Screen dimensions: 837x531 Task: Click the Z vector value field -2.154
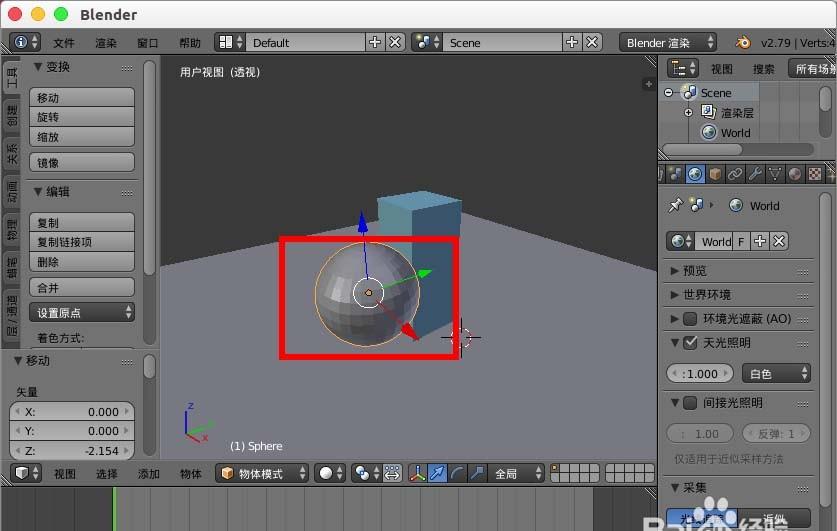pos(72,450)
